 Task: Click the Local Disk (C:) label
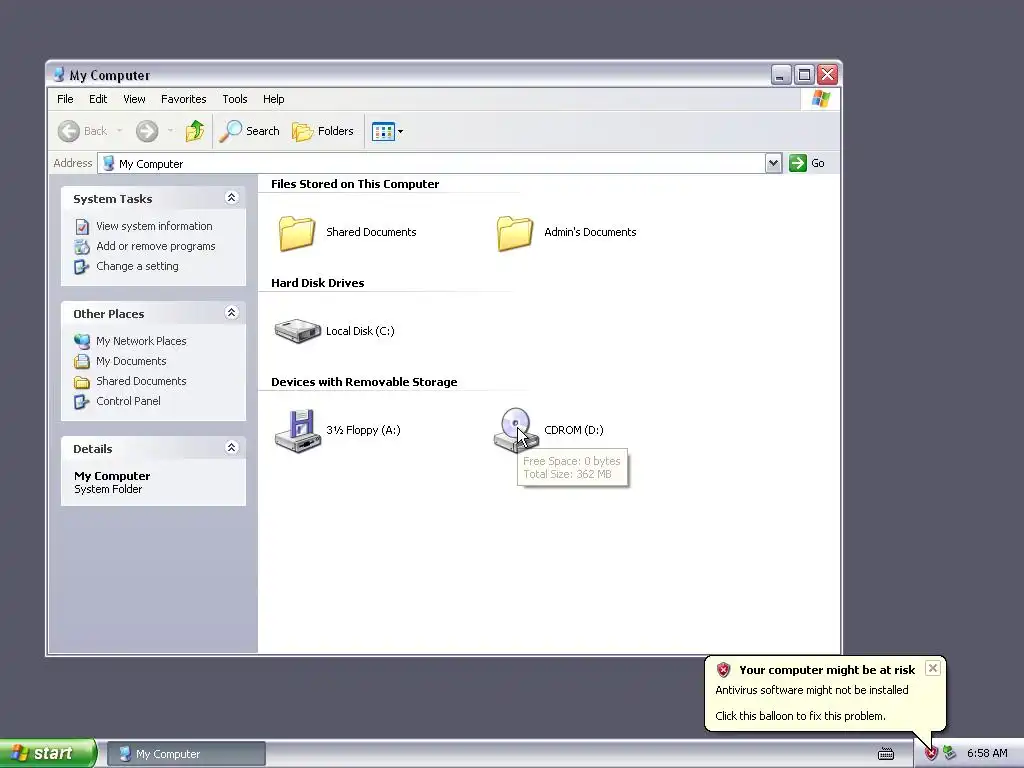click(360, 331)
